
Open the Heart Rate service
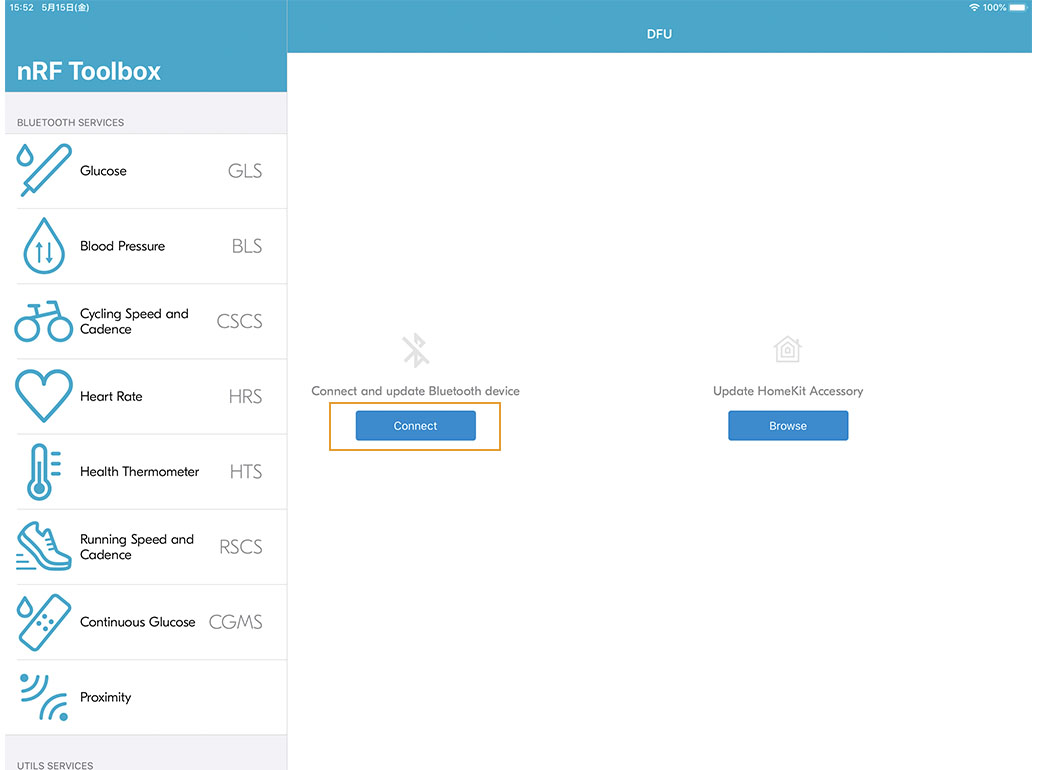pyautogui.click(x=146, y=397)
